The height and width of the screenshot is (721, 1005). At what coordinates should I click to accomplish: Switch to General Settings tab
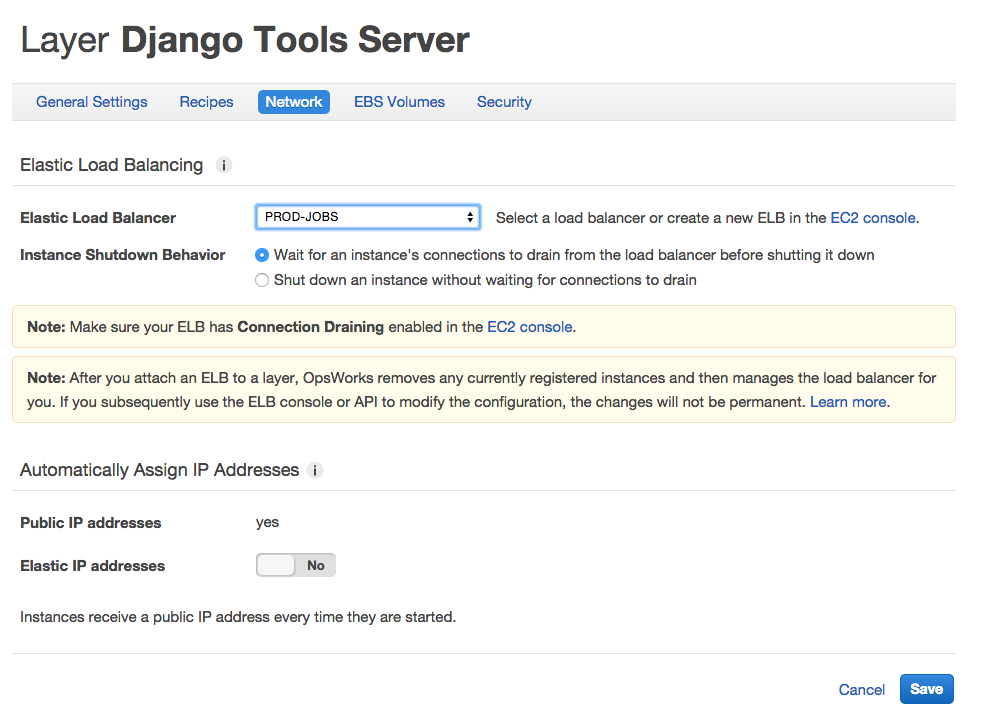[x=92, y=102]
